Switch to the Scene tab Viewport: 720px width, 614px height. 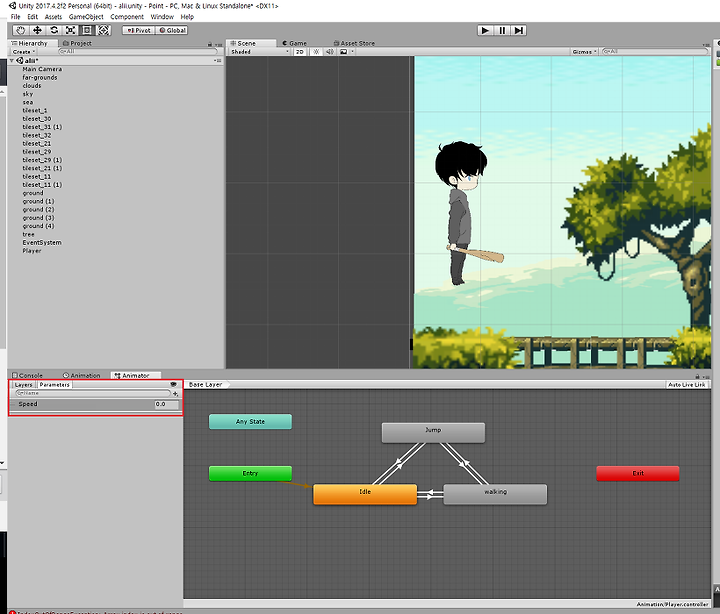coord(247,43)
